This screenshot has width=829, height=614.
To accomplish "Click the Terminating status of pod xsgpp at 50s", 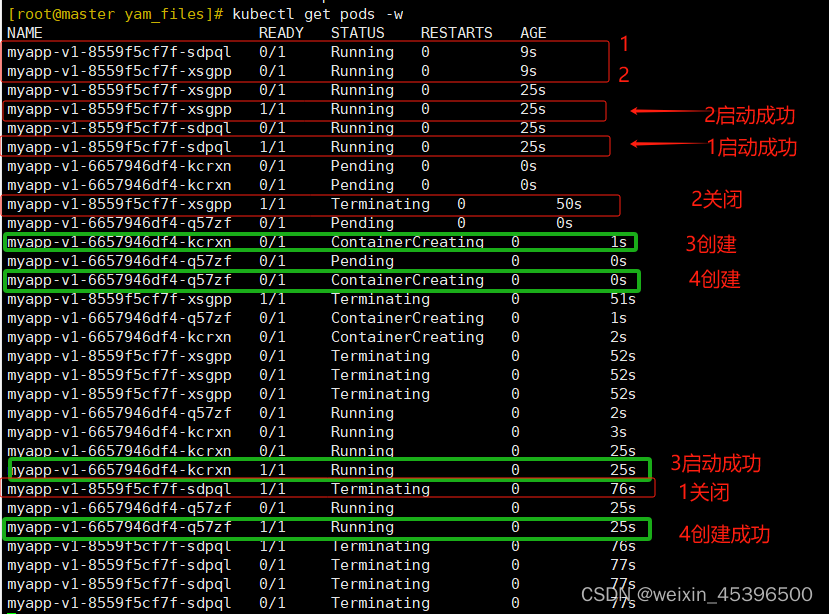I will [380, 203].
